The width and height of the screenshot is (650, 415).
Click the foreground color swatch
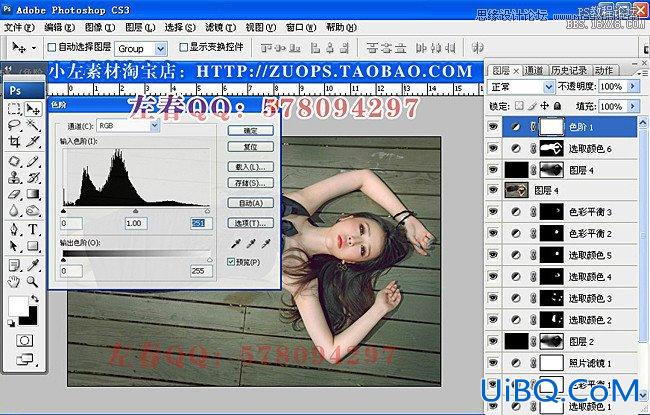coord(18,306)
